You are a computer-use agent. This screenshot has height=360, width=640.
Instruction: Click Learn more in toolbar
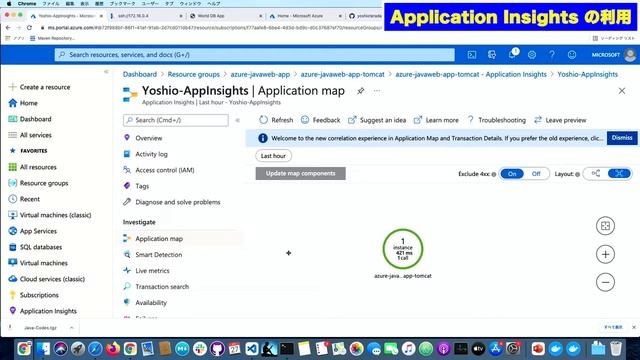(x=436, y=120)
